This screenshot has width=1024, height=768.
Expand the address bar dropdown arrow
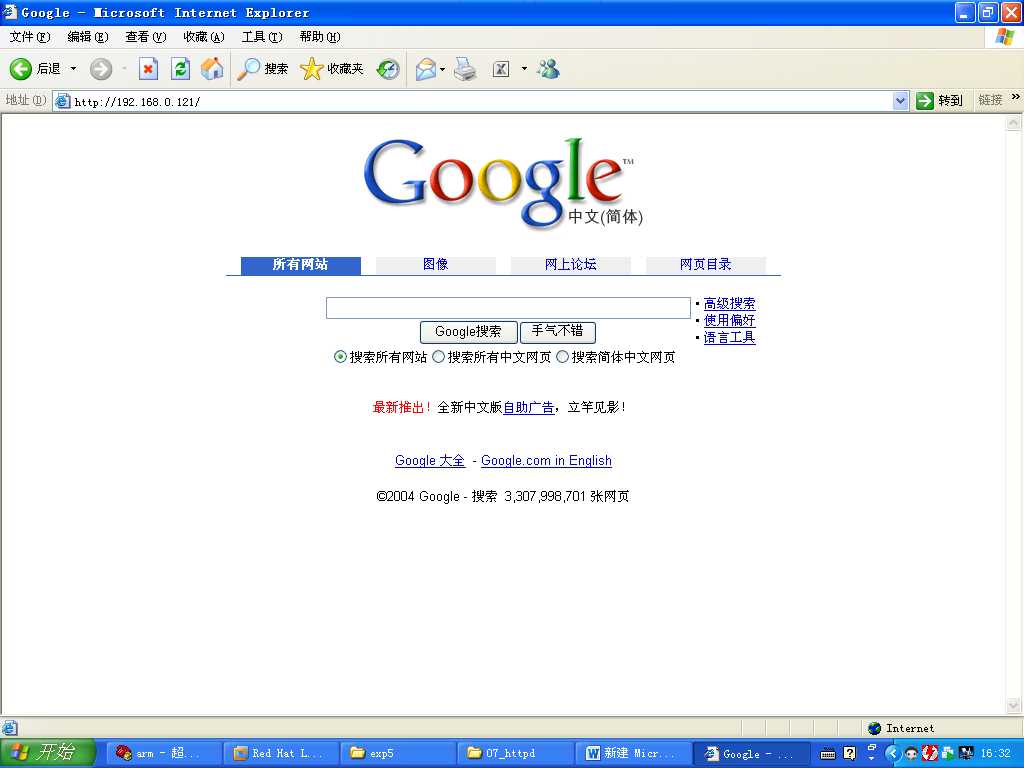point(901,101)
